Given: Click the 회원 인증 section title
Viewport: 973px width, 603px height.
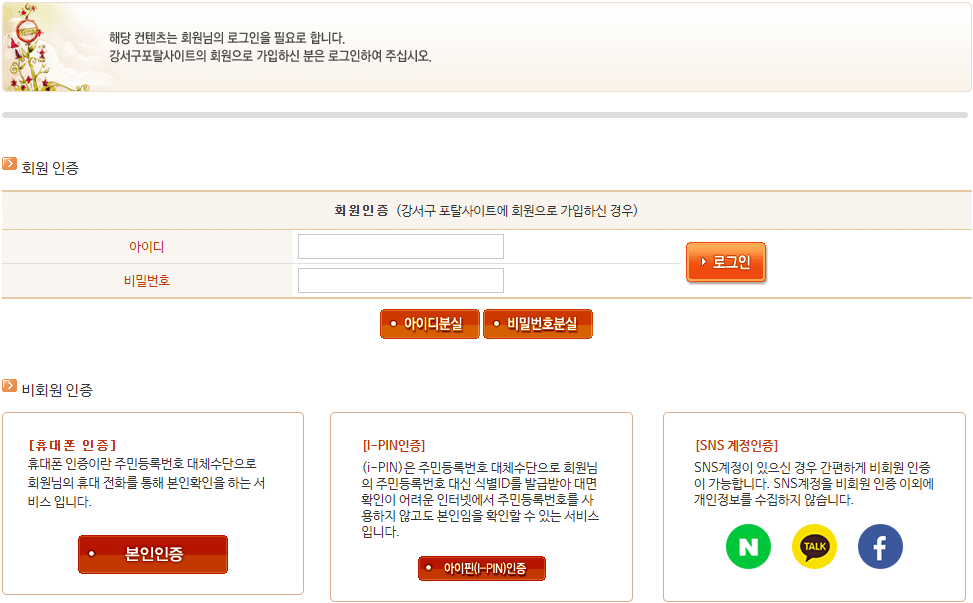Looking at the screenshot, I should [50, 168].
